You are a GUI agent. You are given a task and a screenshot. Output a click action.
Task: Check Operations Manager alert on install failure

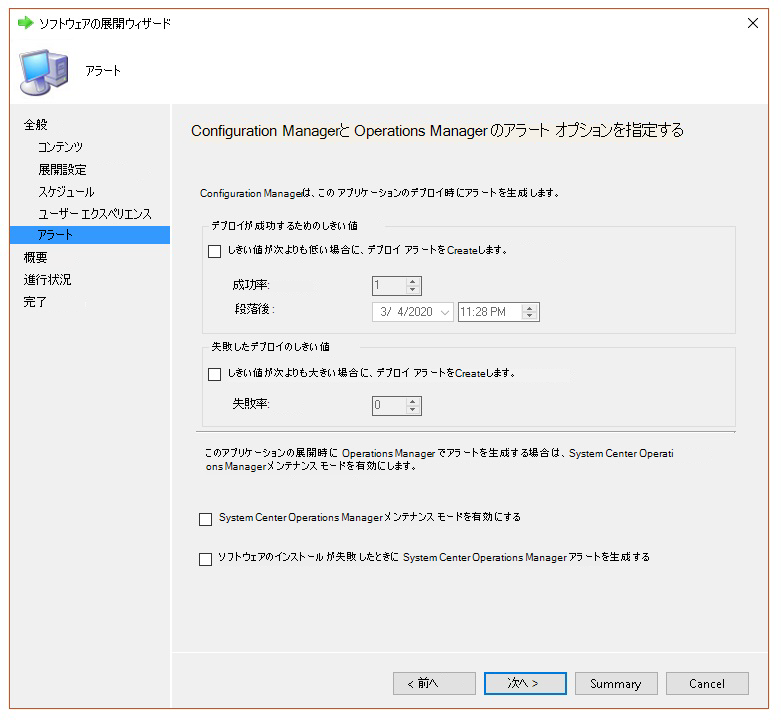[206, 559]
